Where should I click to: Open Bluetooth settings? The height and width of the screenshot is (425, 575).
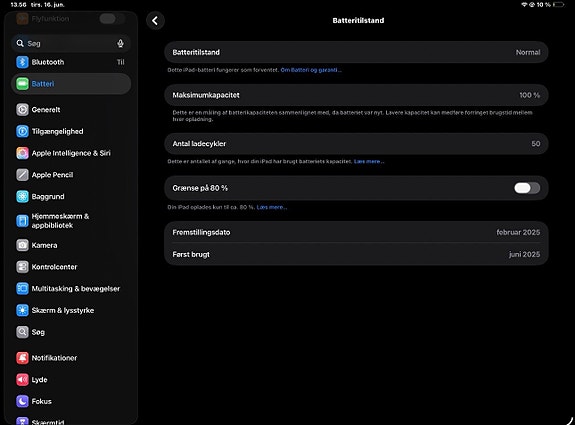71,62
